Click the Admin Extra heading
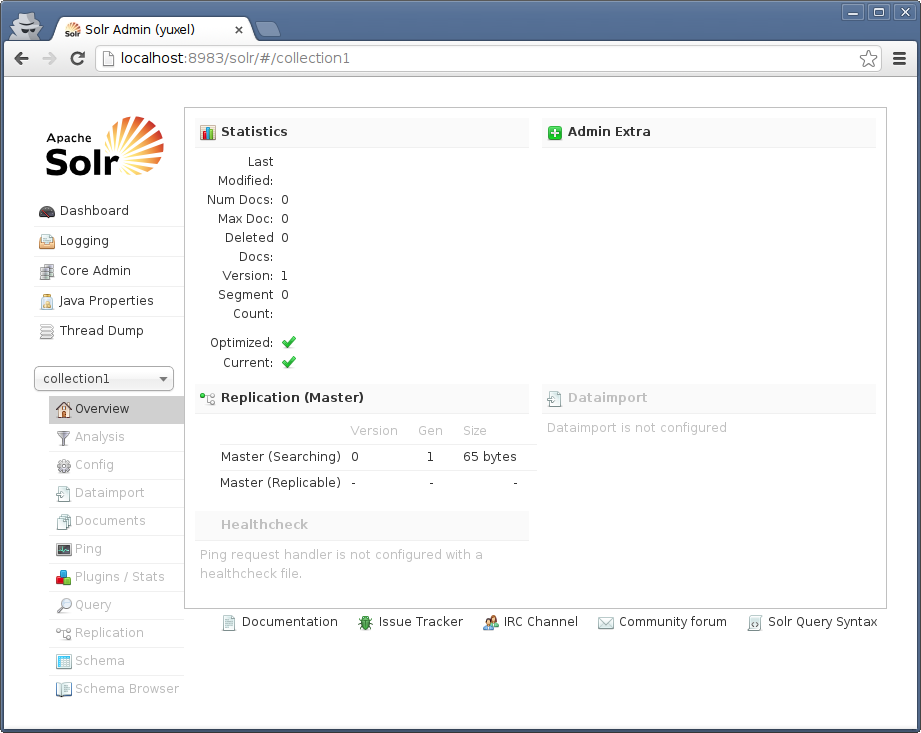This screenshot has width=921, height=733. 609,132
